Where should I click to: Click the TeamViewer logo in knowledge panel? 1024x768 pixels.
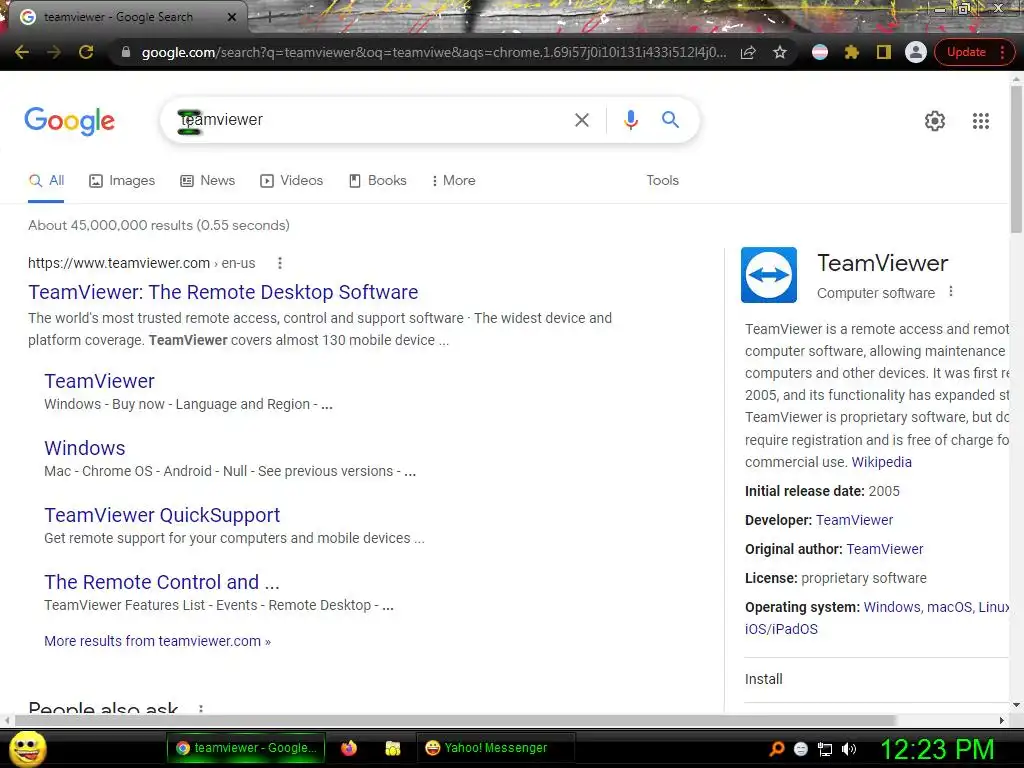click(769, 275)
